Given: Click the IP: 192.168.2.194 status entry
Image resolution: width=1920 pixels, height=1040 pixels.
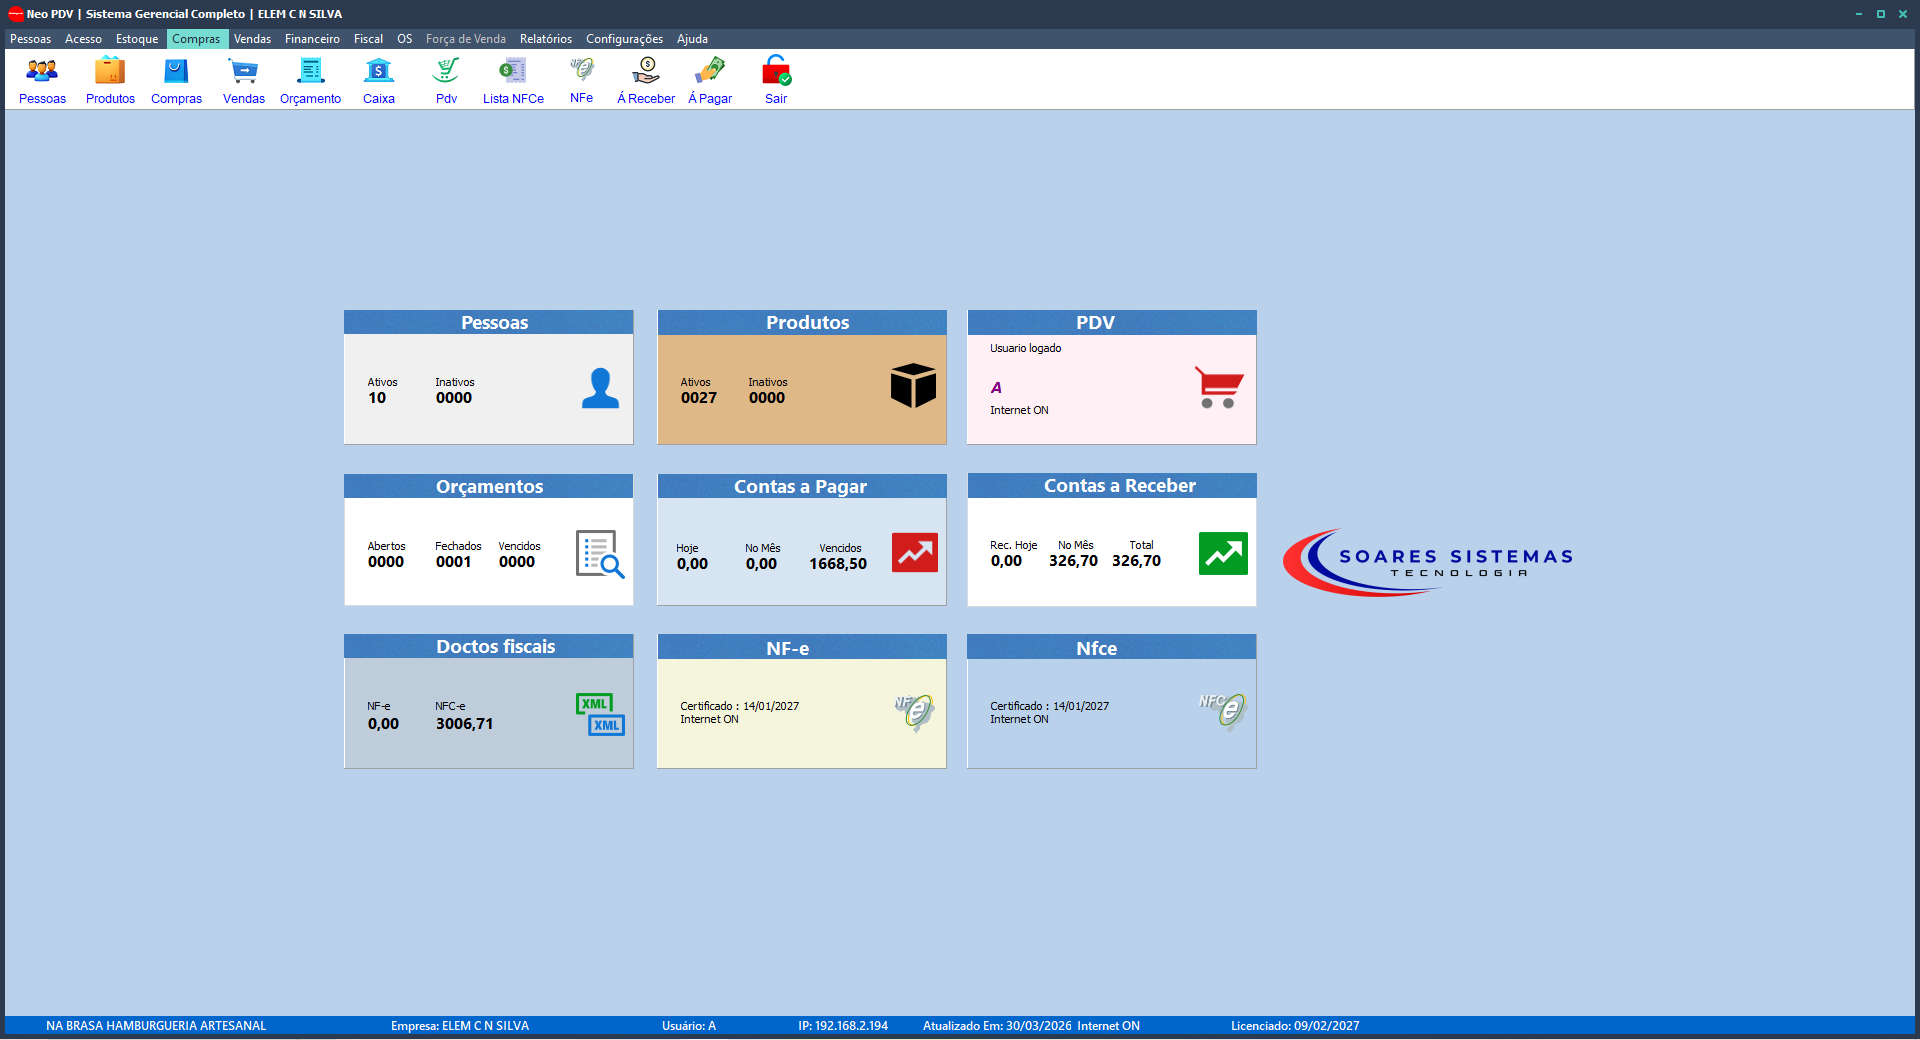Looking at the screenshot, I should point(843,1026).
